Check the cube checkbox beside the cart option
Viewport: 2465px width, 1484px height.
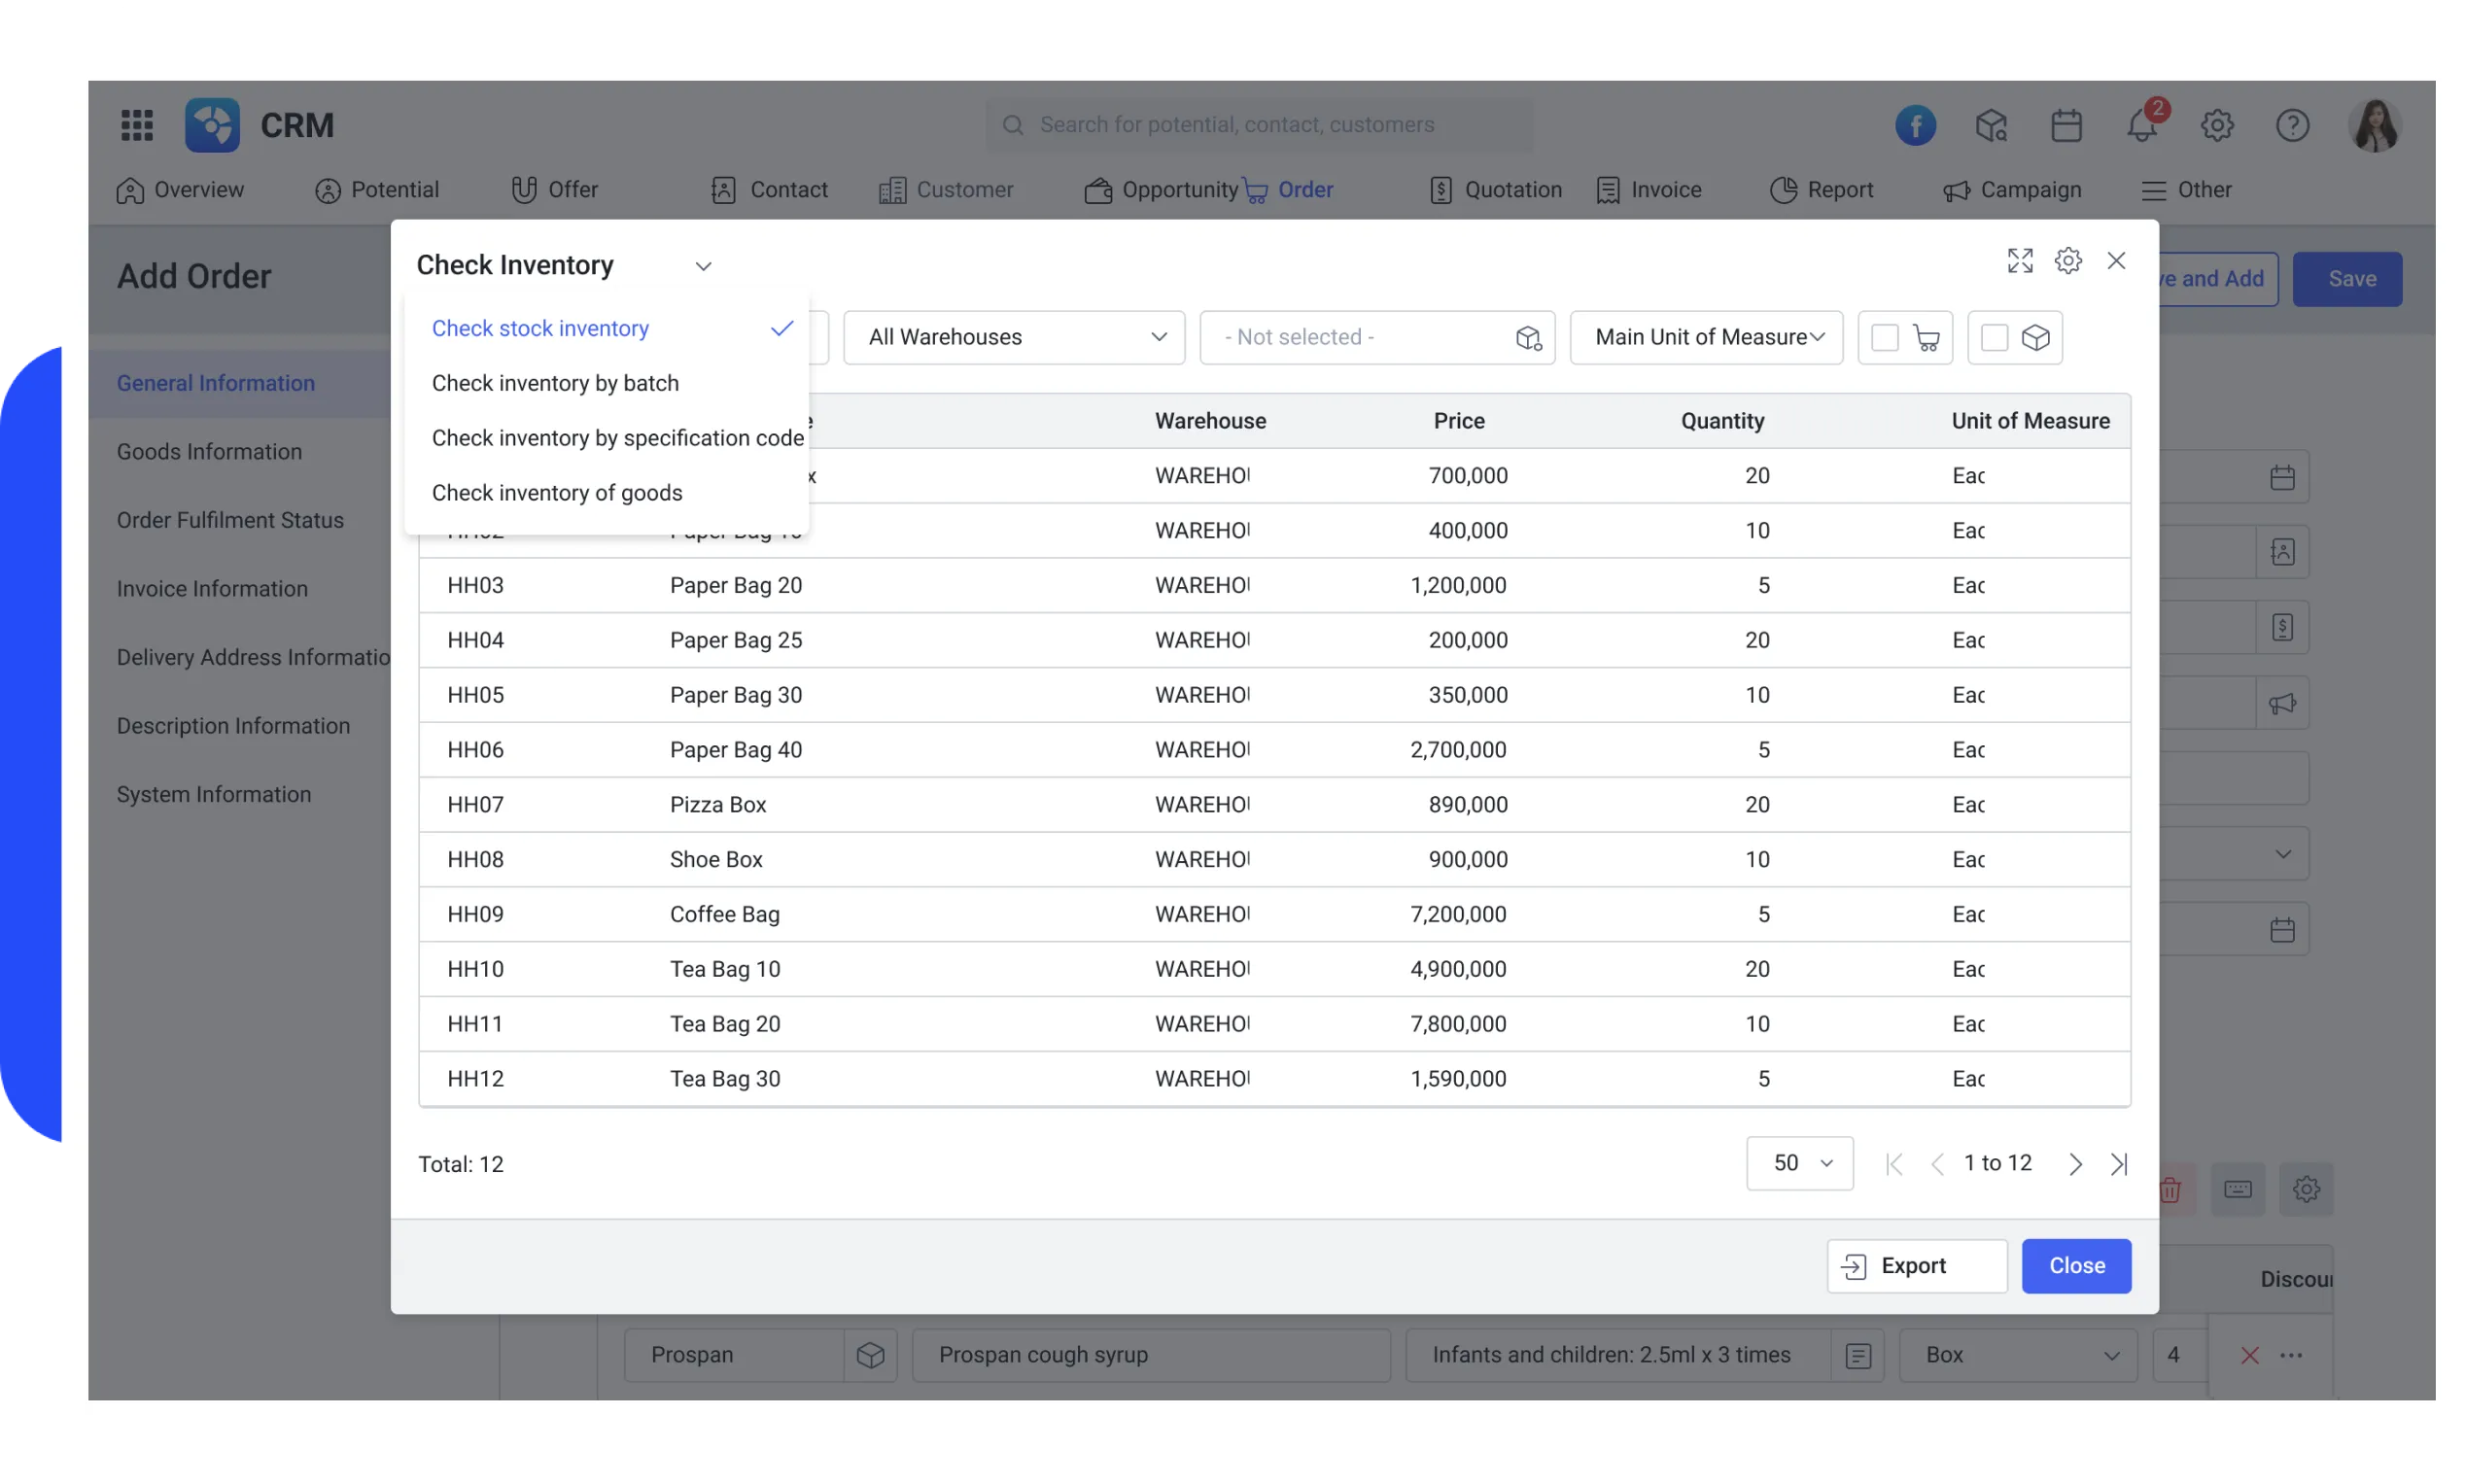coord(1994,338)
